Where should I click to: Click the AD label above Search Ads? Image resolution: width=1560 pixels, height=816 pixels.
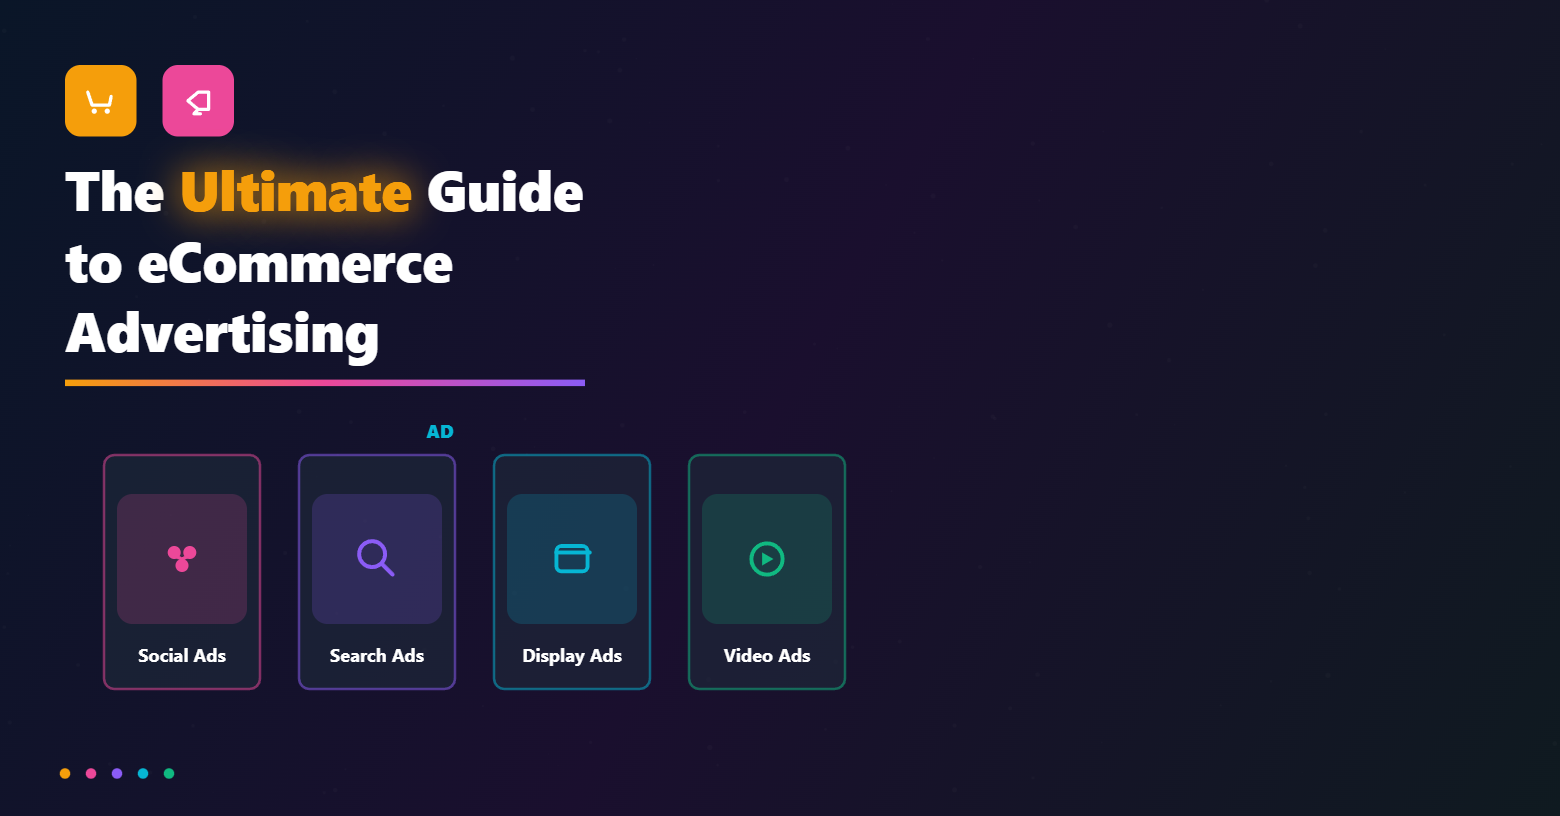pyautogui.click(x=440, y=431)
